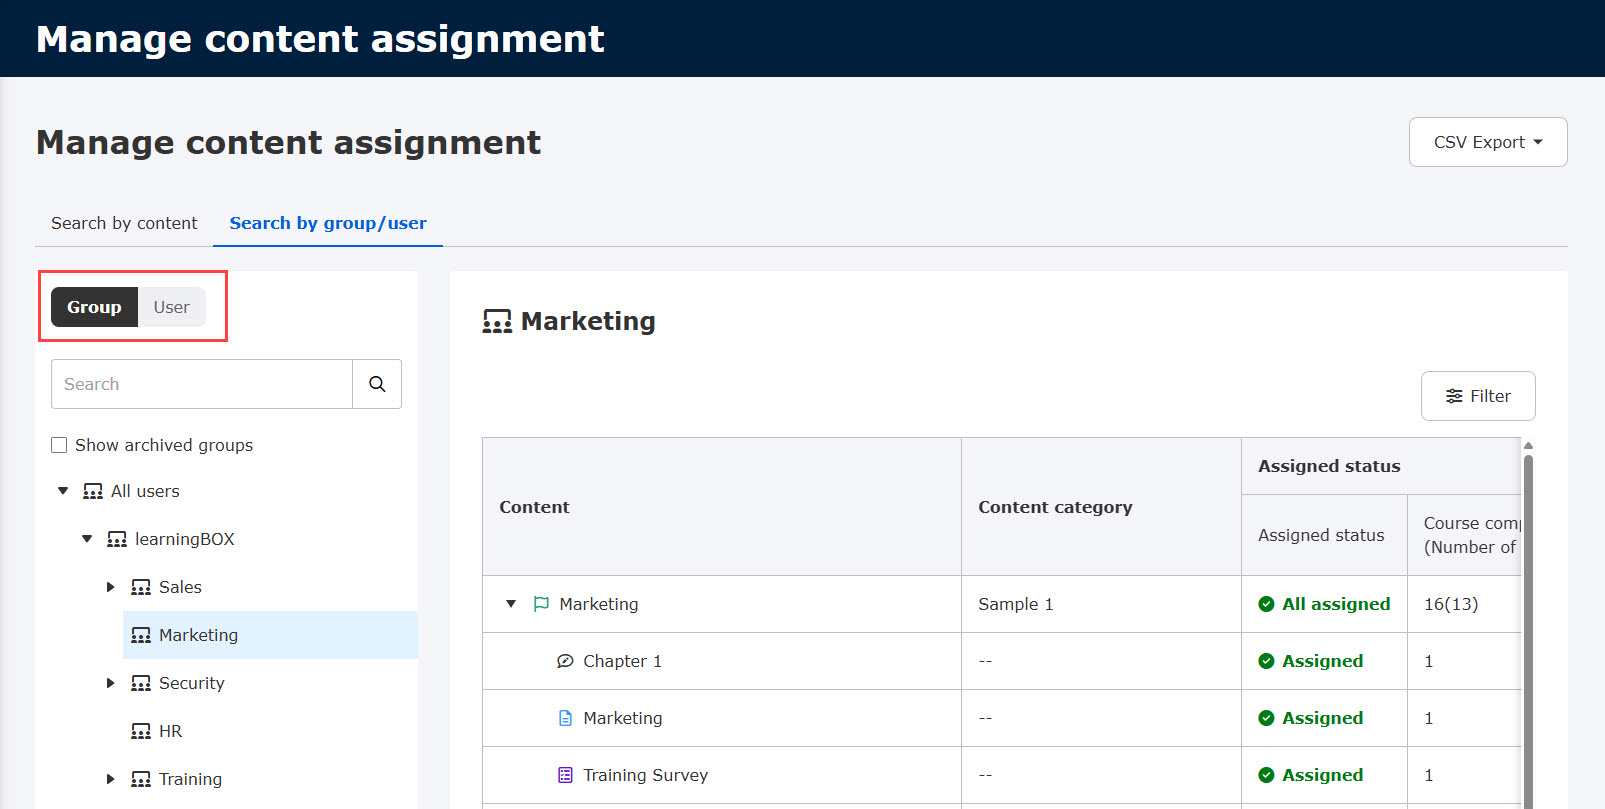Click green check icon in Chapter 1 row
The image size is (1605, 809).
pos(1266,661)
